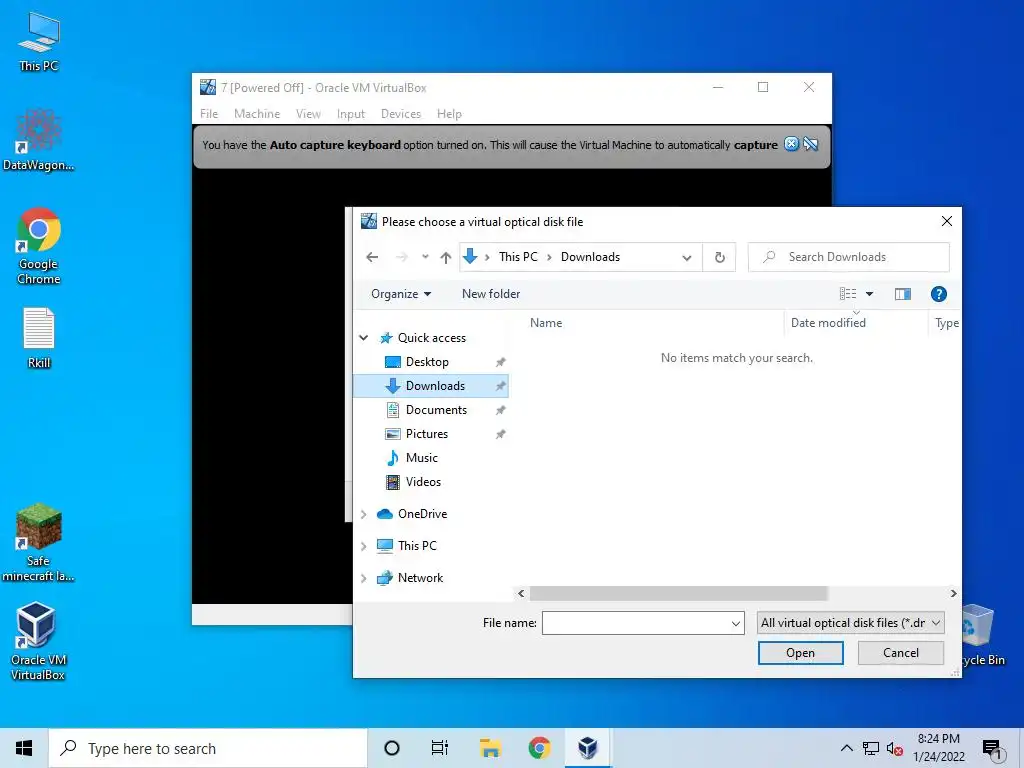Screen dimensions: 1024x768
Task: Open Cortana circle on taskbar
Action: point(392,748)
